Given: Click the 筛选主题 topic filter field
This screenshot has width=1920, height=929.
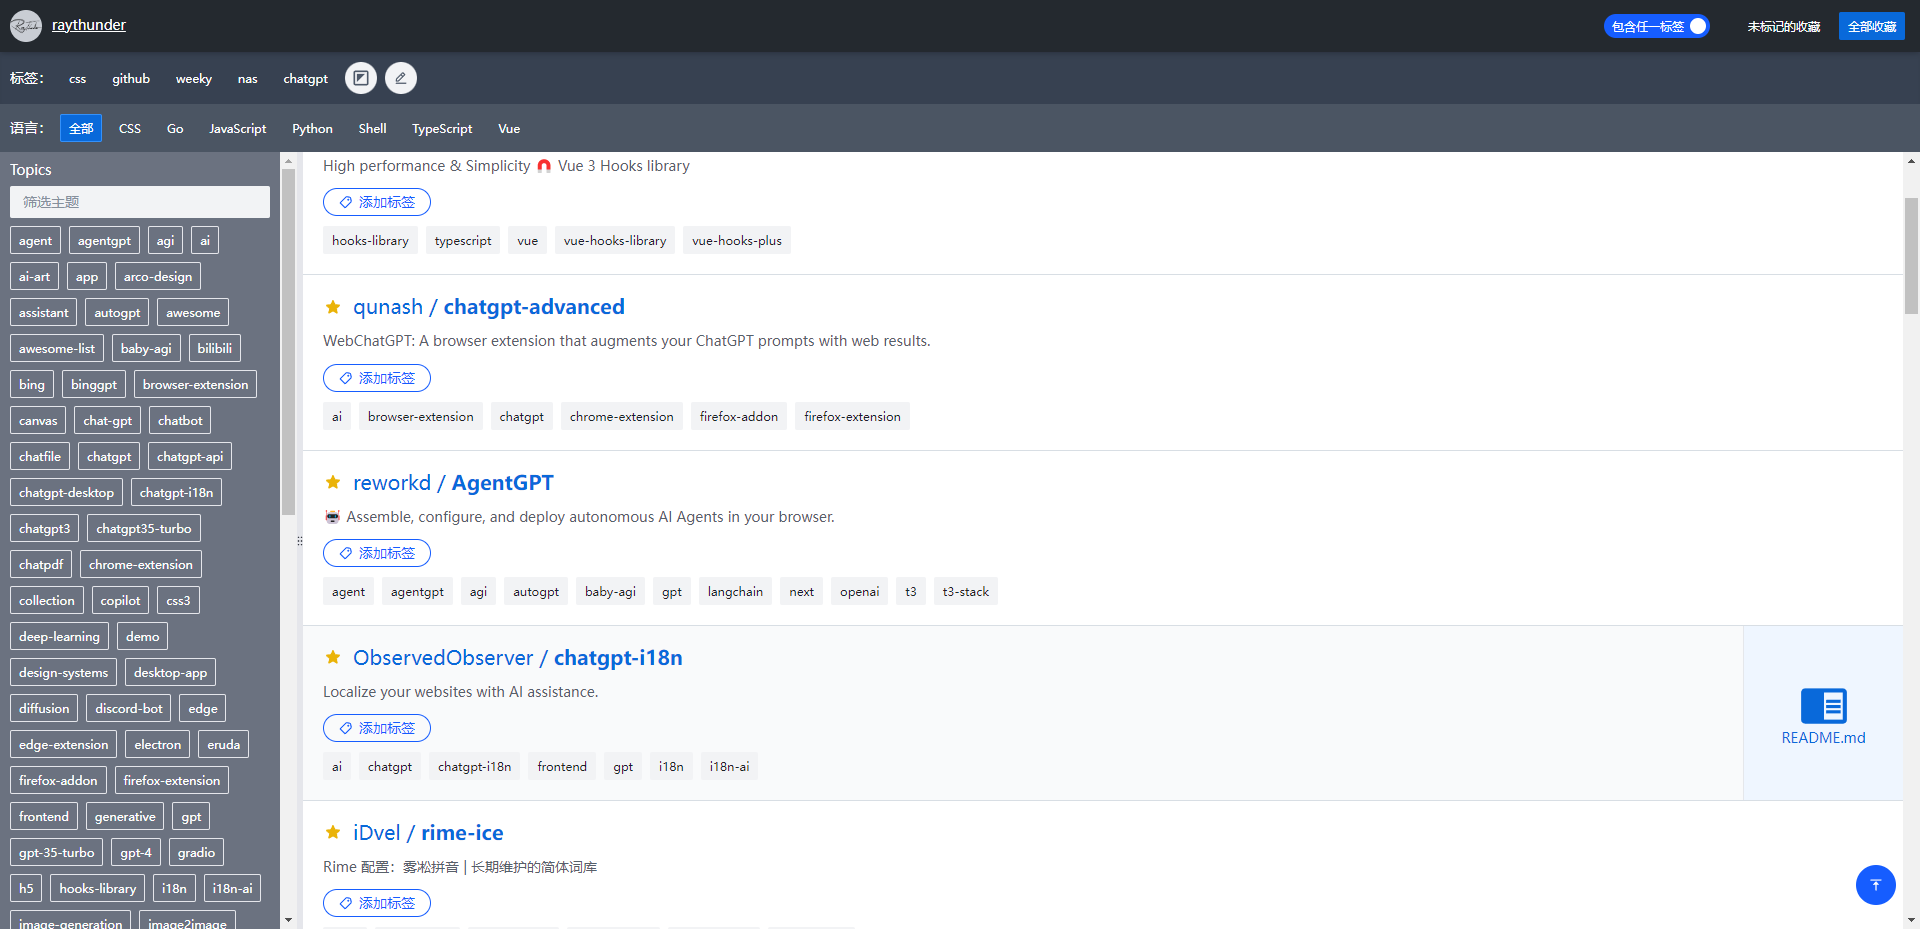Looking at the screenshot, I should coord(140,202).
